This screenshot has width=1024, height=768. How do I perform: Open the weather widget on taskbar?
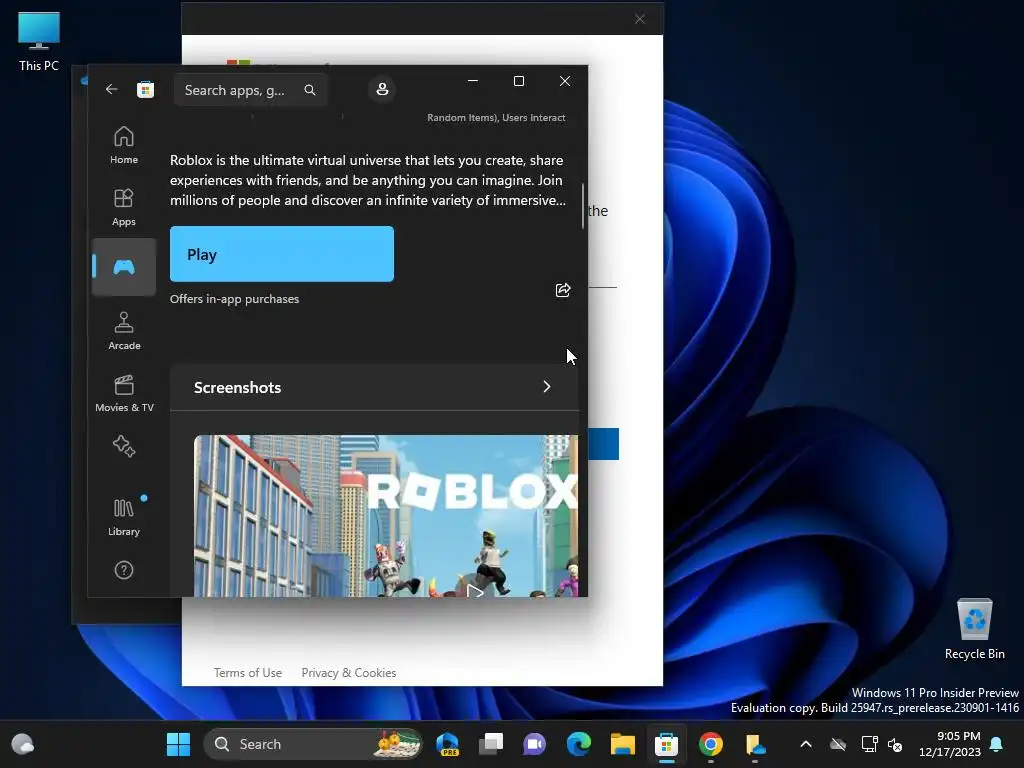23,744
